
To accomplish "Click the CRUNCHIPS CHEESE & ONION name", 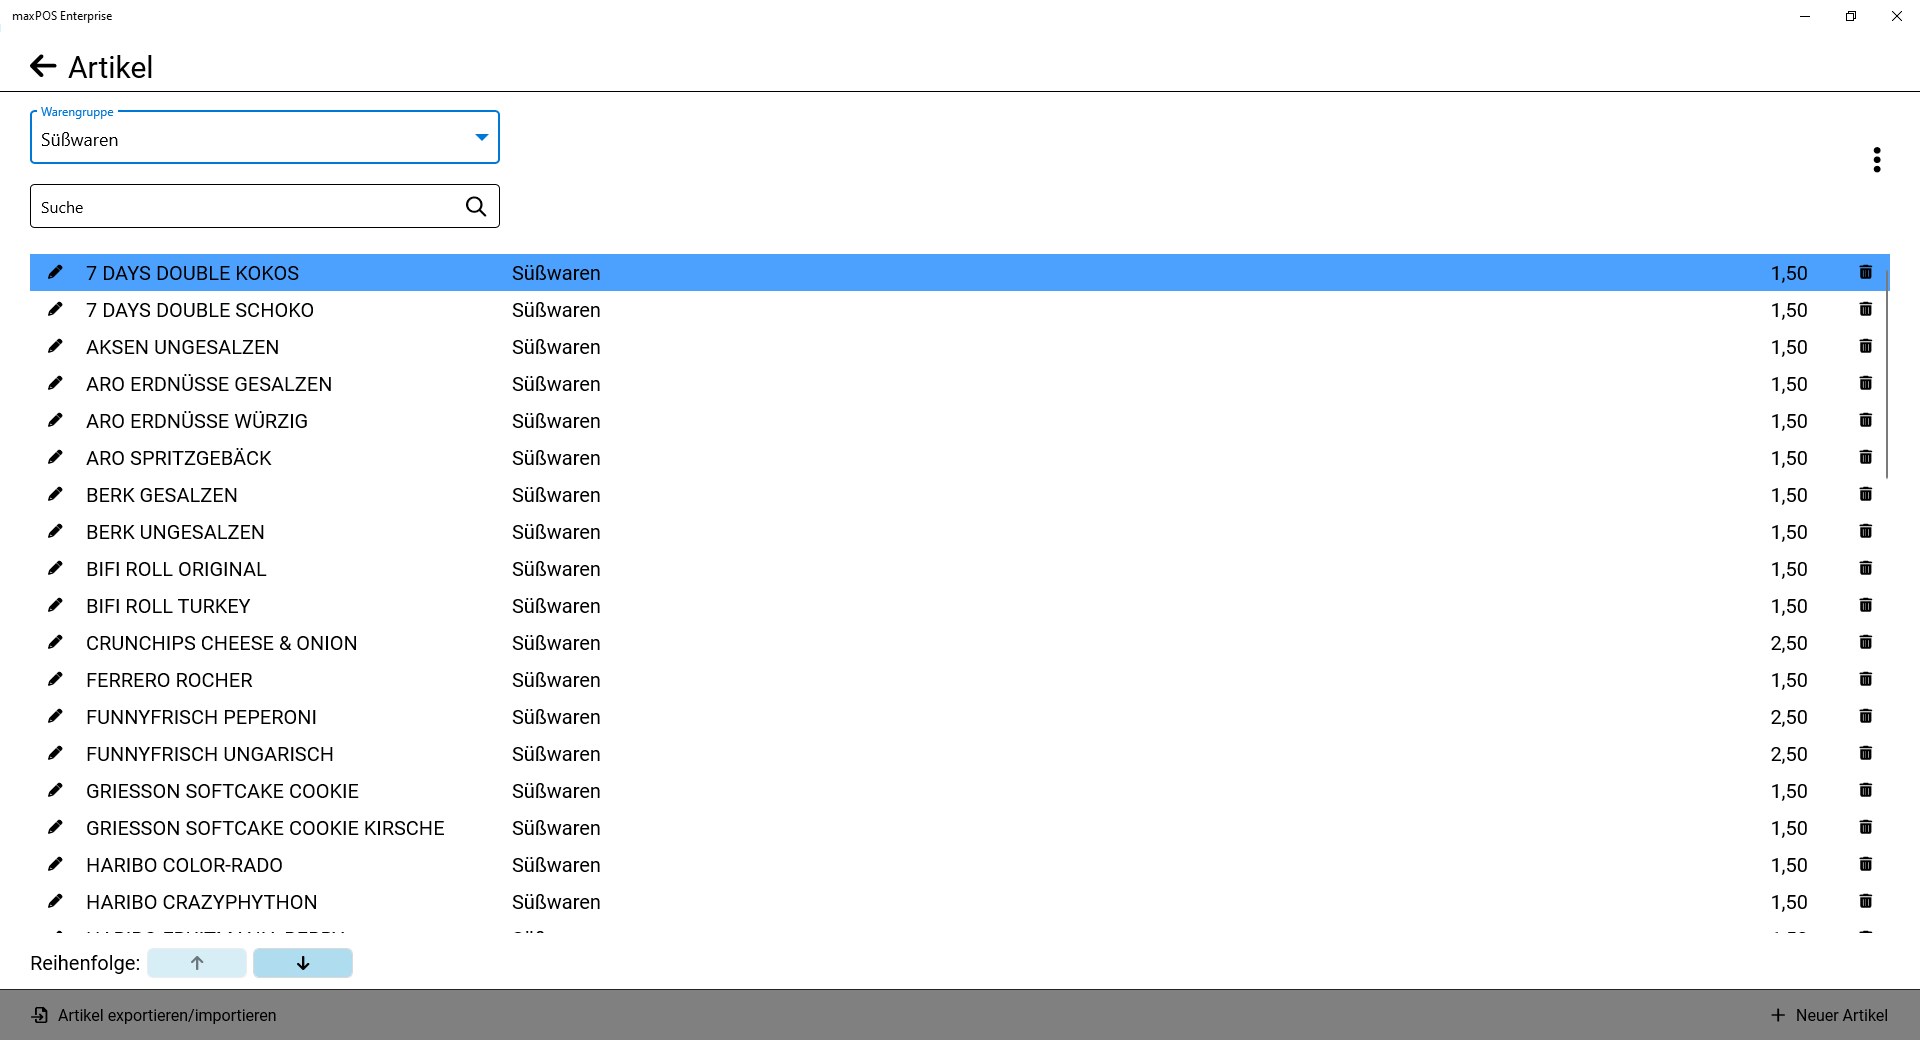I will [x=221, y=643].
